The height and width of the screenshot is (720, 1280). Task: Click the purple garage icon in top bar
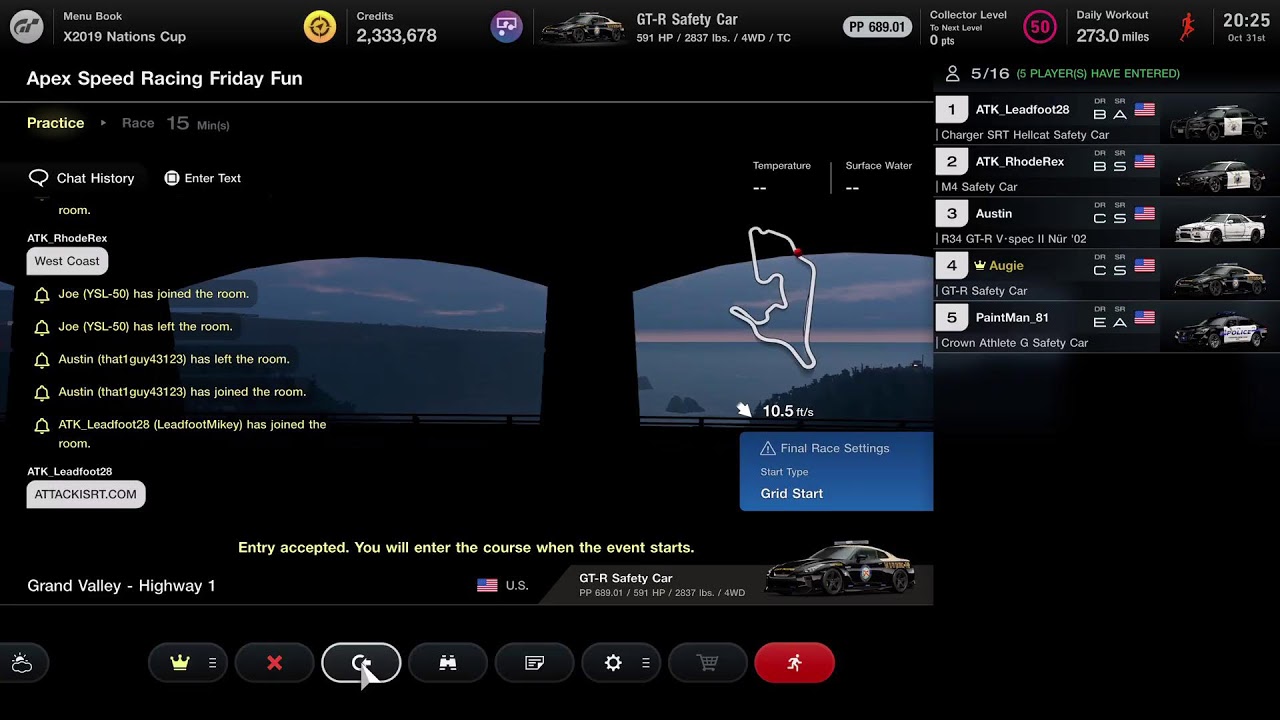[507, 27]
